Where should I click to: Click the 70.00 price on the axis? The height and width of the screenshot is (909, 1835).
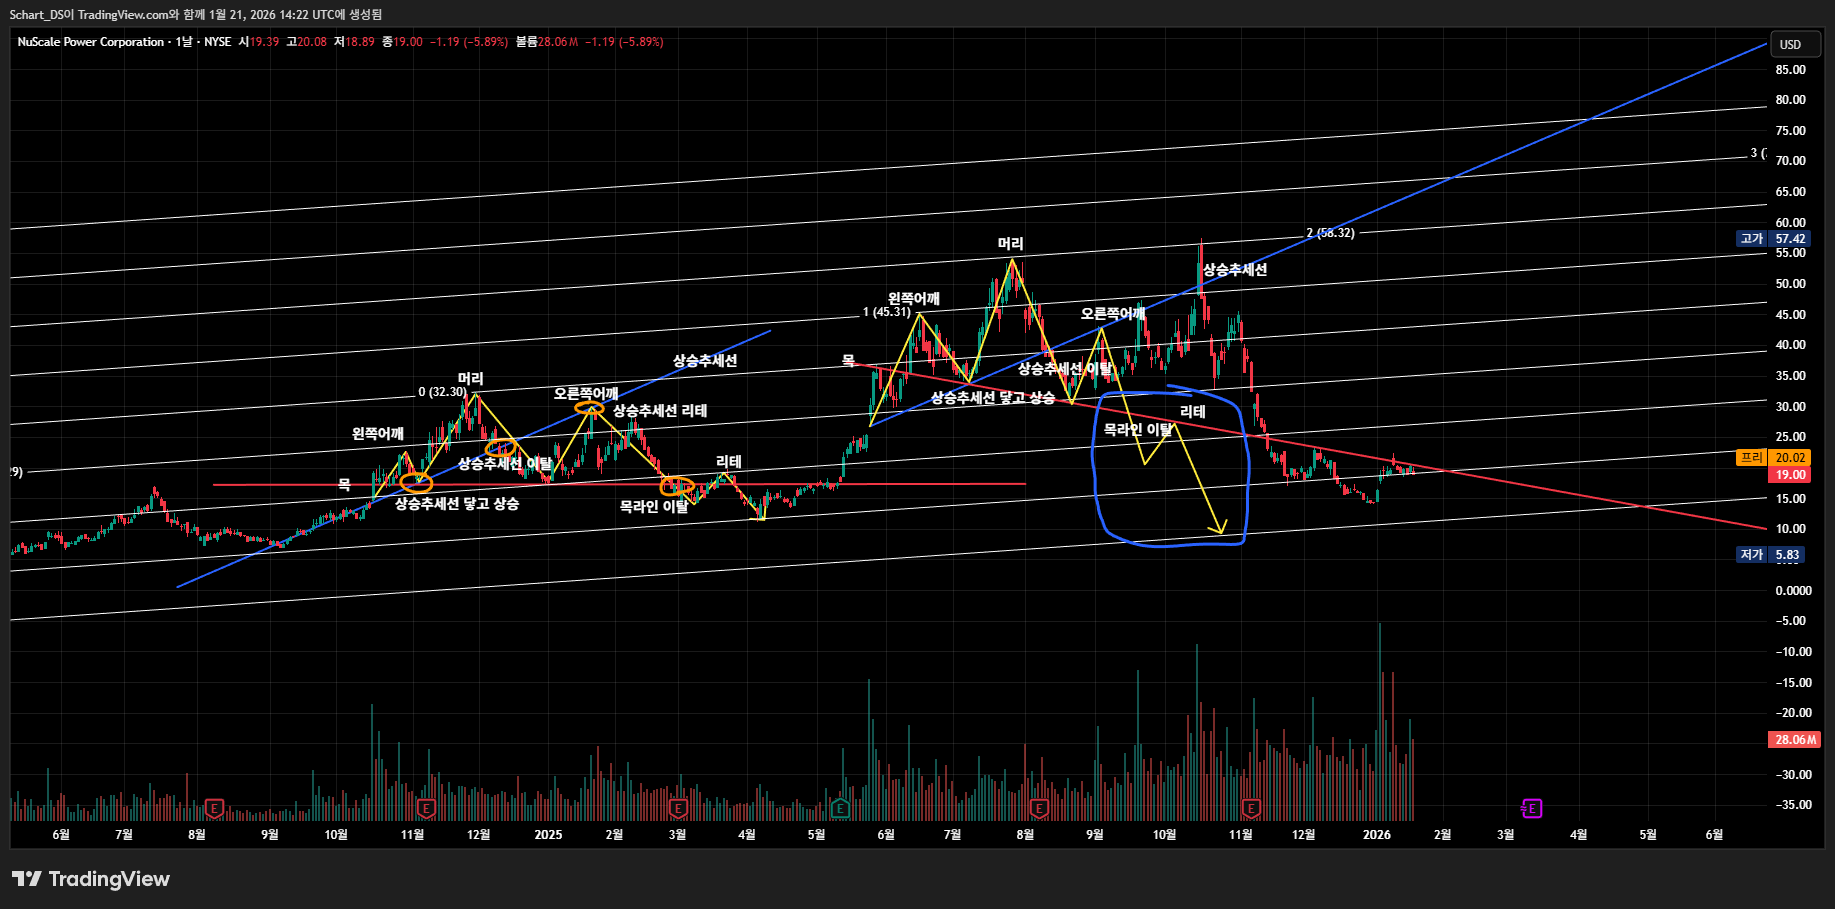pyautogui.click(x=1791, y=161)
